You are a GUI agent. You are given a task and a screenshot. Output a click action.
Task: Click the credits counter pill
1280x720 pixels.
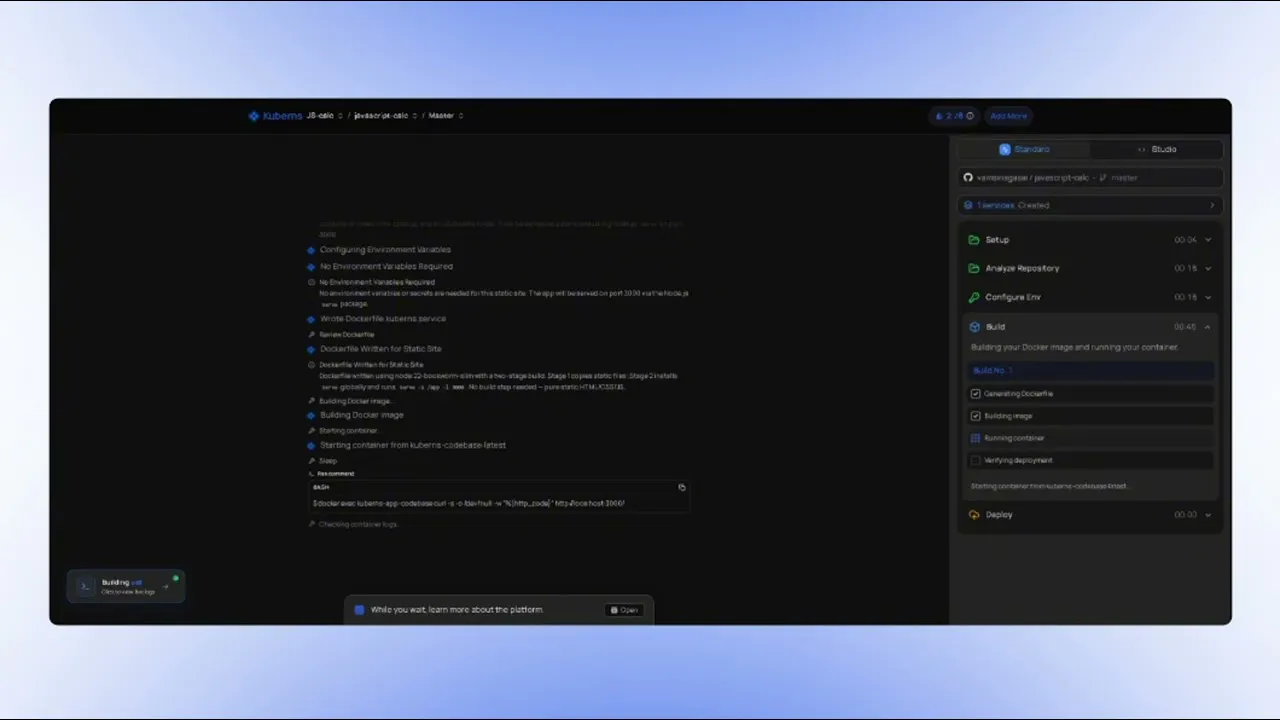(954, 116)
